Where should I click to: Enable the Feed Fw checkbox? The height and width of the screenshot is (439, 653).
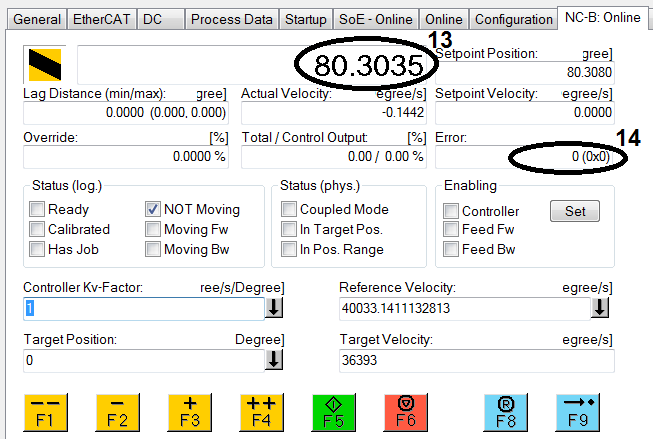pyautogui.click(x=451, y=229)
